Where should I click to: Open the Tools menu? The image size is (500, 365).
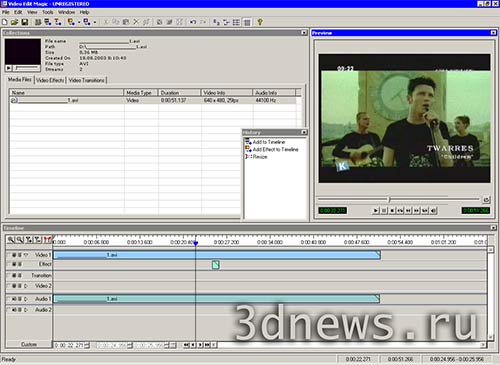click(48, 12)
